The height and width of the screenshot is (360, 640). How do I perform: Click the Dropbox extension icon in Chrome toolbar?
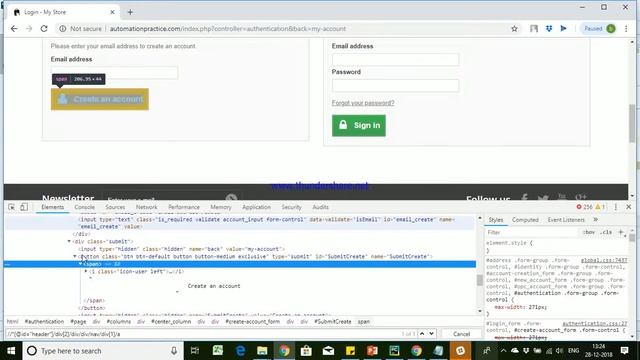pyautogui.click(x=549, y=29)
